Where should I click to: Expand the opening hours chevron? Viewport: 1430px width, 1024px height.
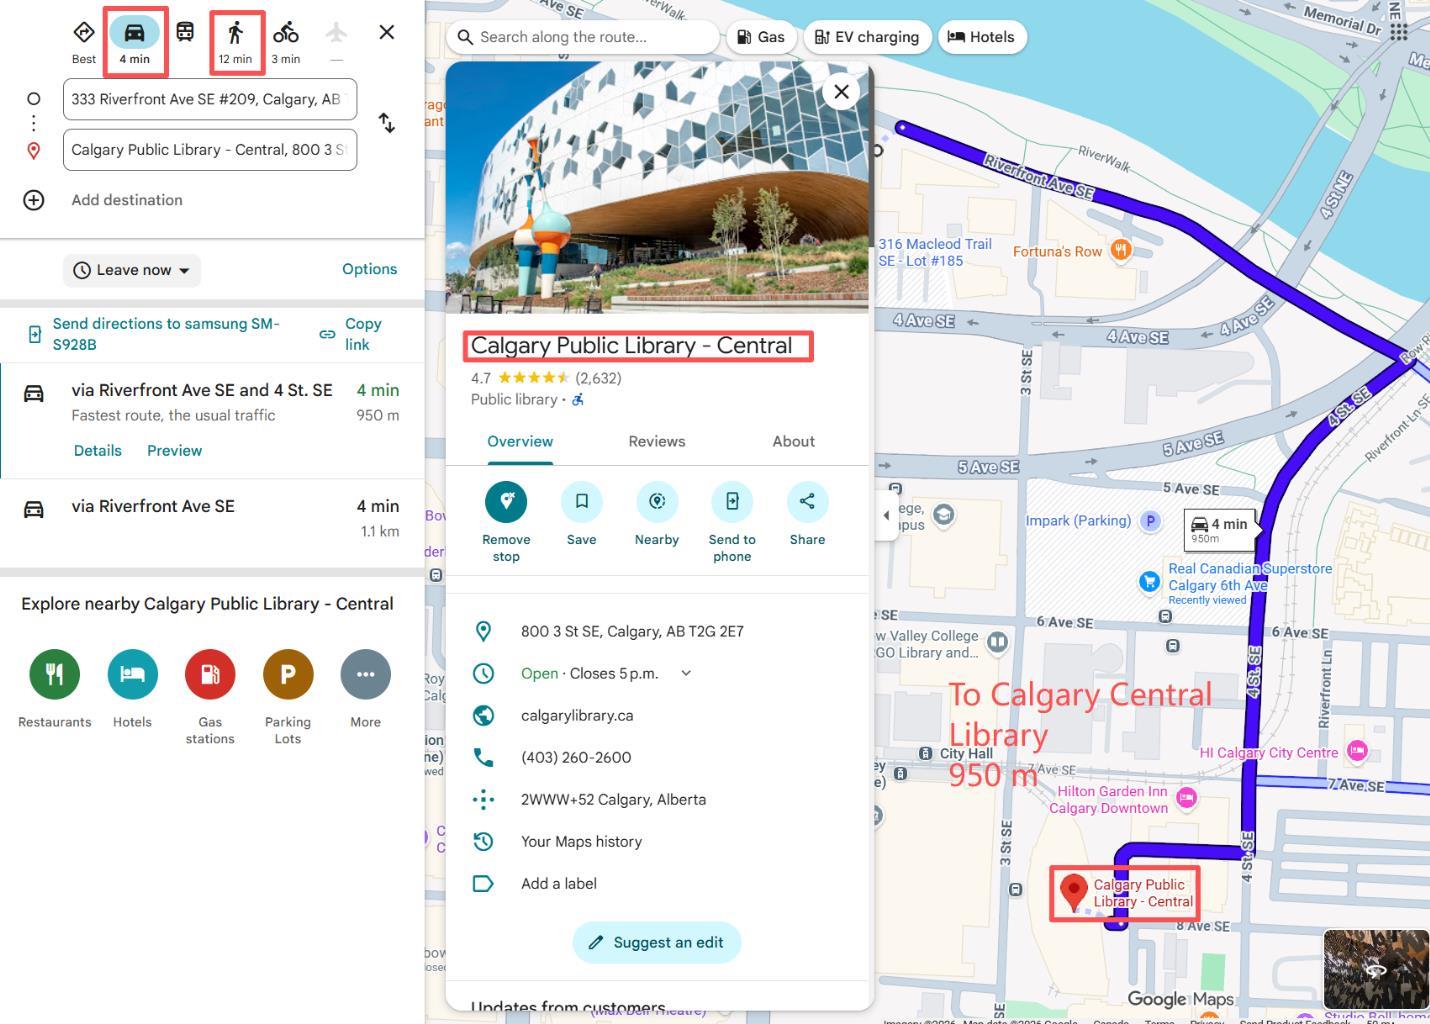coord(686,673)
